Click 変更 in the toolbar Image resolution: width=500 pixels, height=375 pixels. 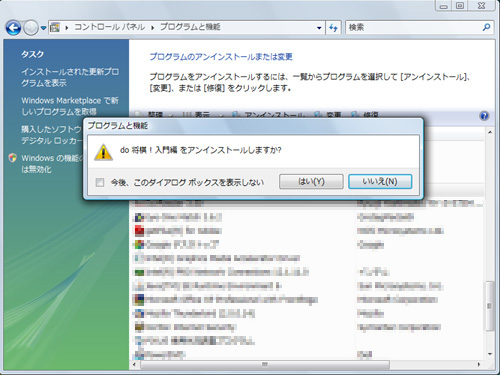click(328, 115)
